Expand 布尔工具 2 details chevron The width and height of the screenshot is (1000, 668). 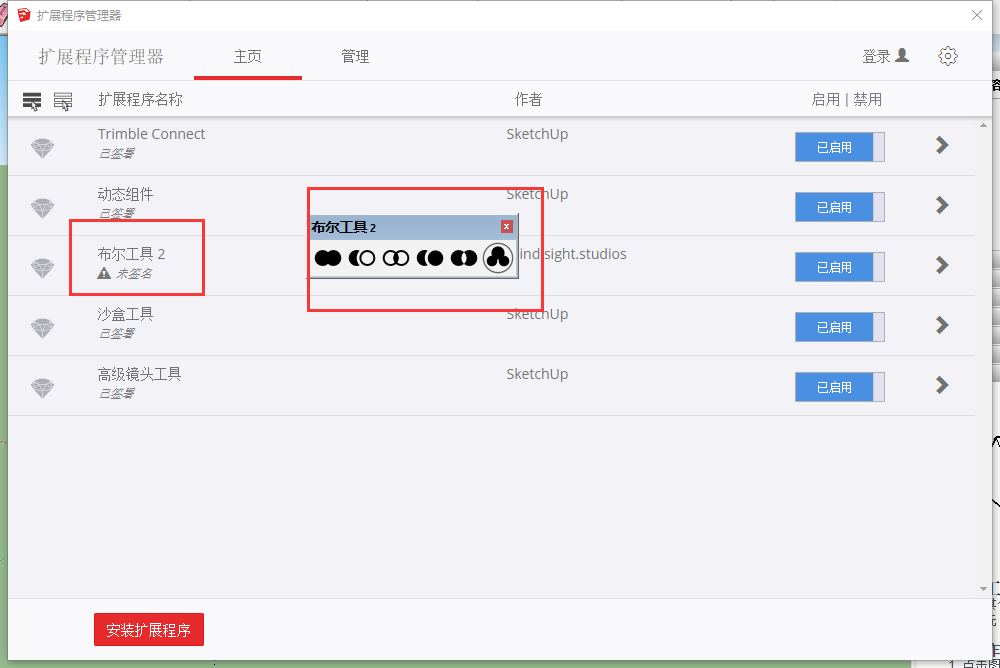pos(942,265)
